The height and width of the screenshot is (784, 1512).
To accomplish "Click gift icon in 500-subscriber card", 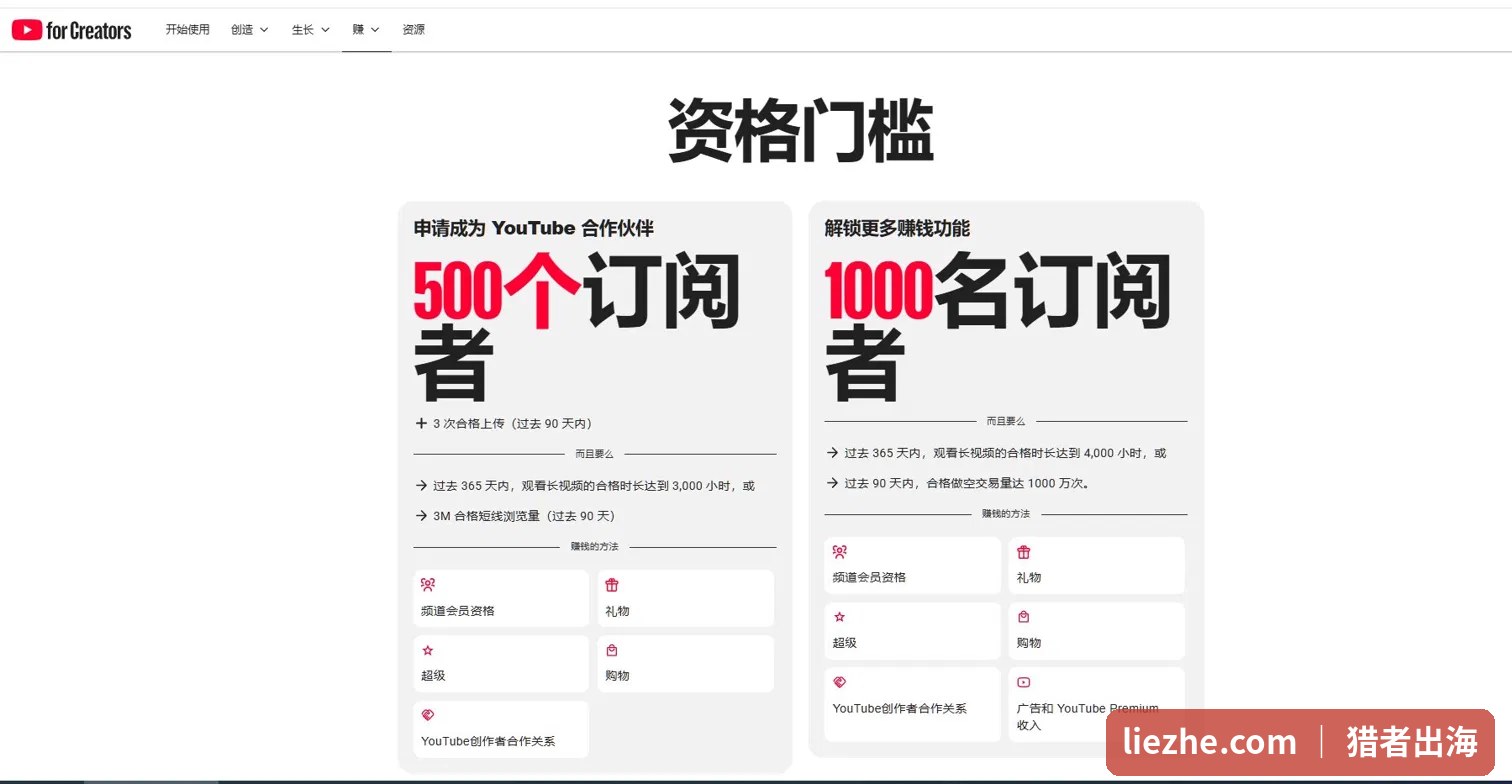I will pyautogui.click(x=612, y=585).
